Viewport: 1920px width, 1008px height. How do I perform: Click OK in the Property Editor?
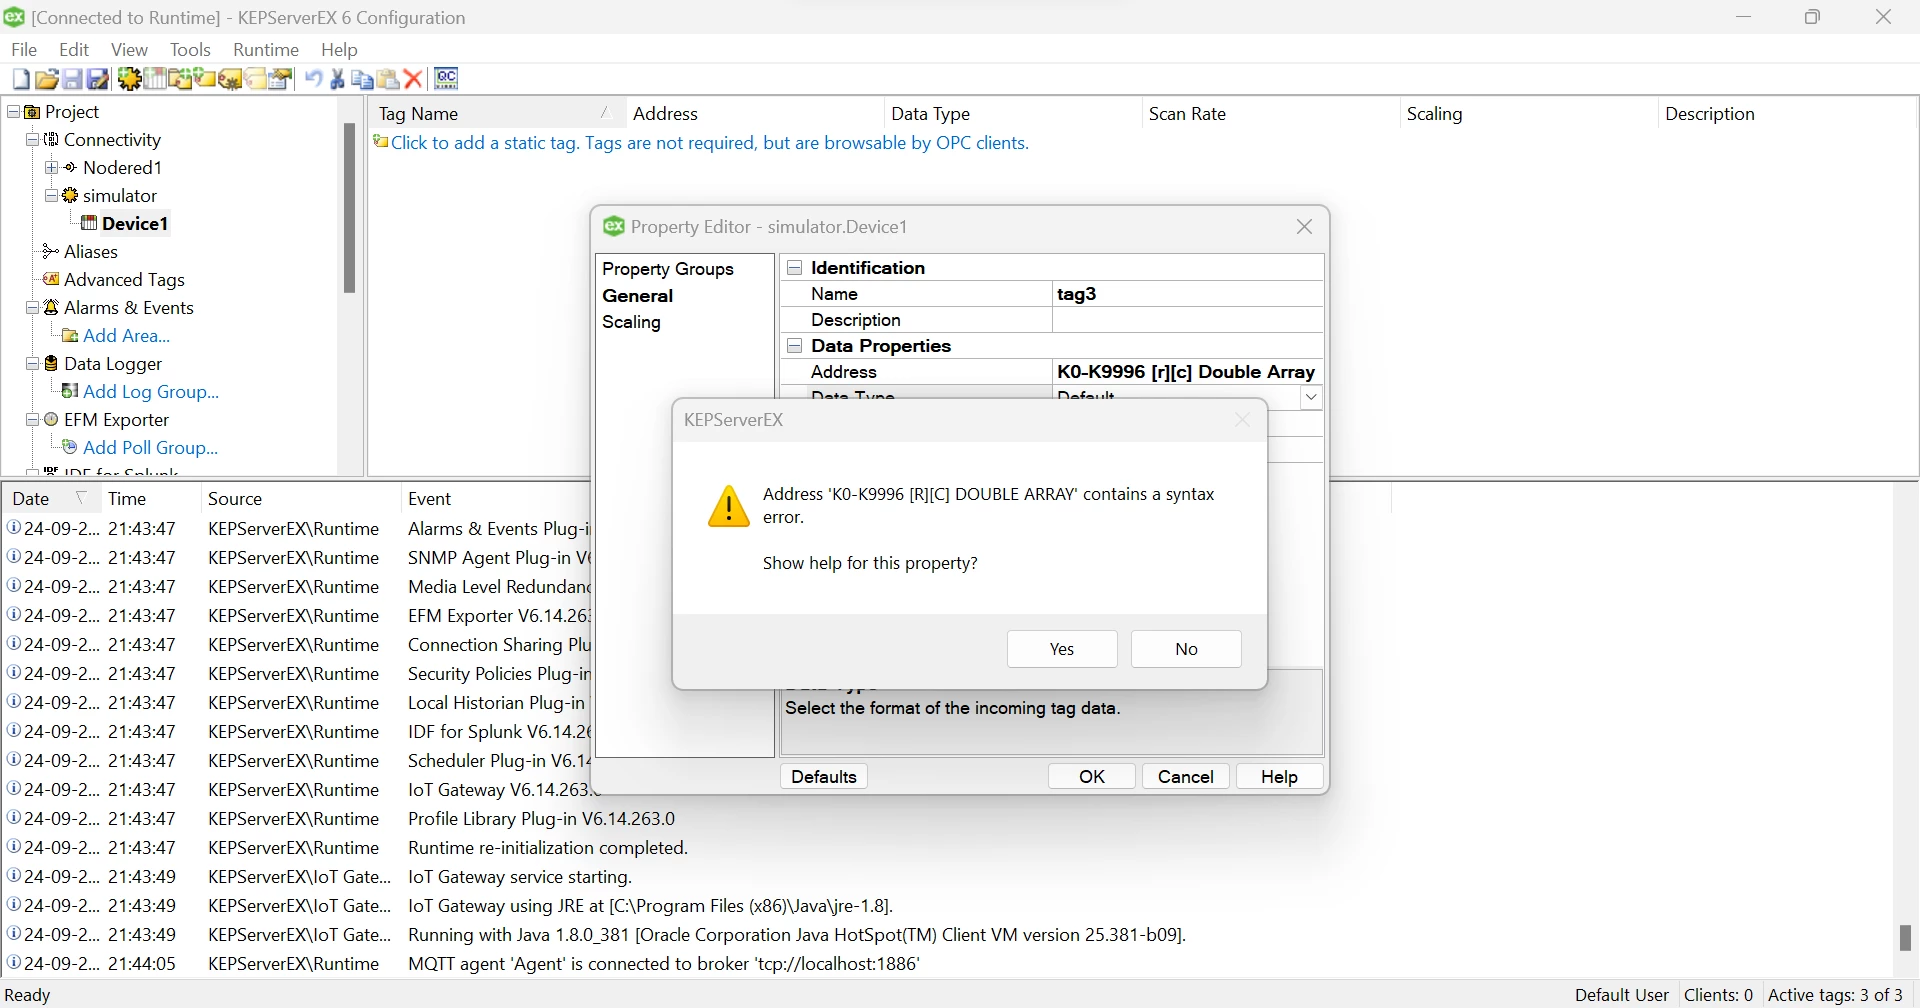(1093, 777)
